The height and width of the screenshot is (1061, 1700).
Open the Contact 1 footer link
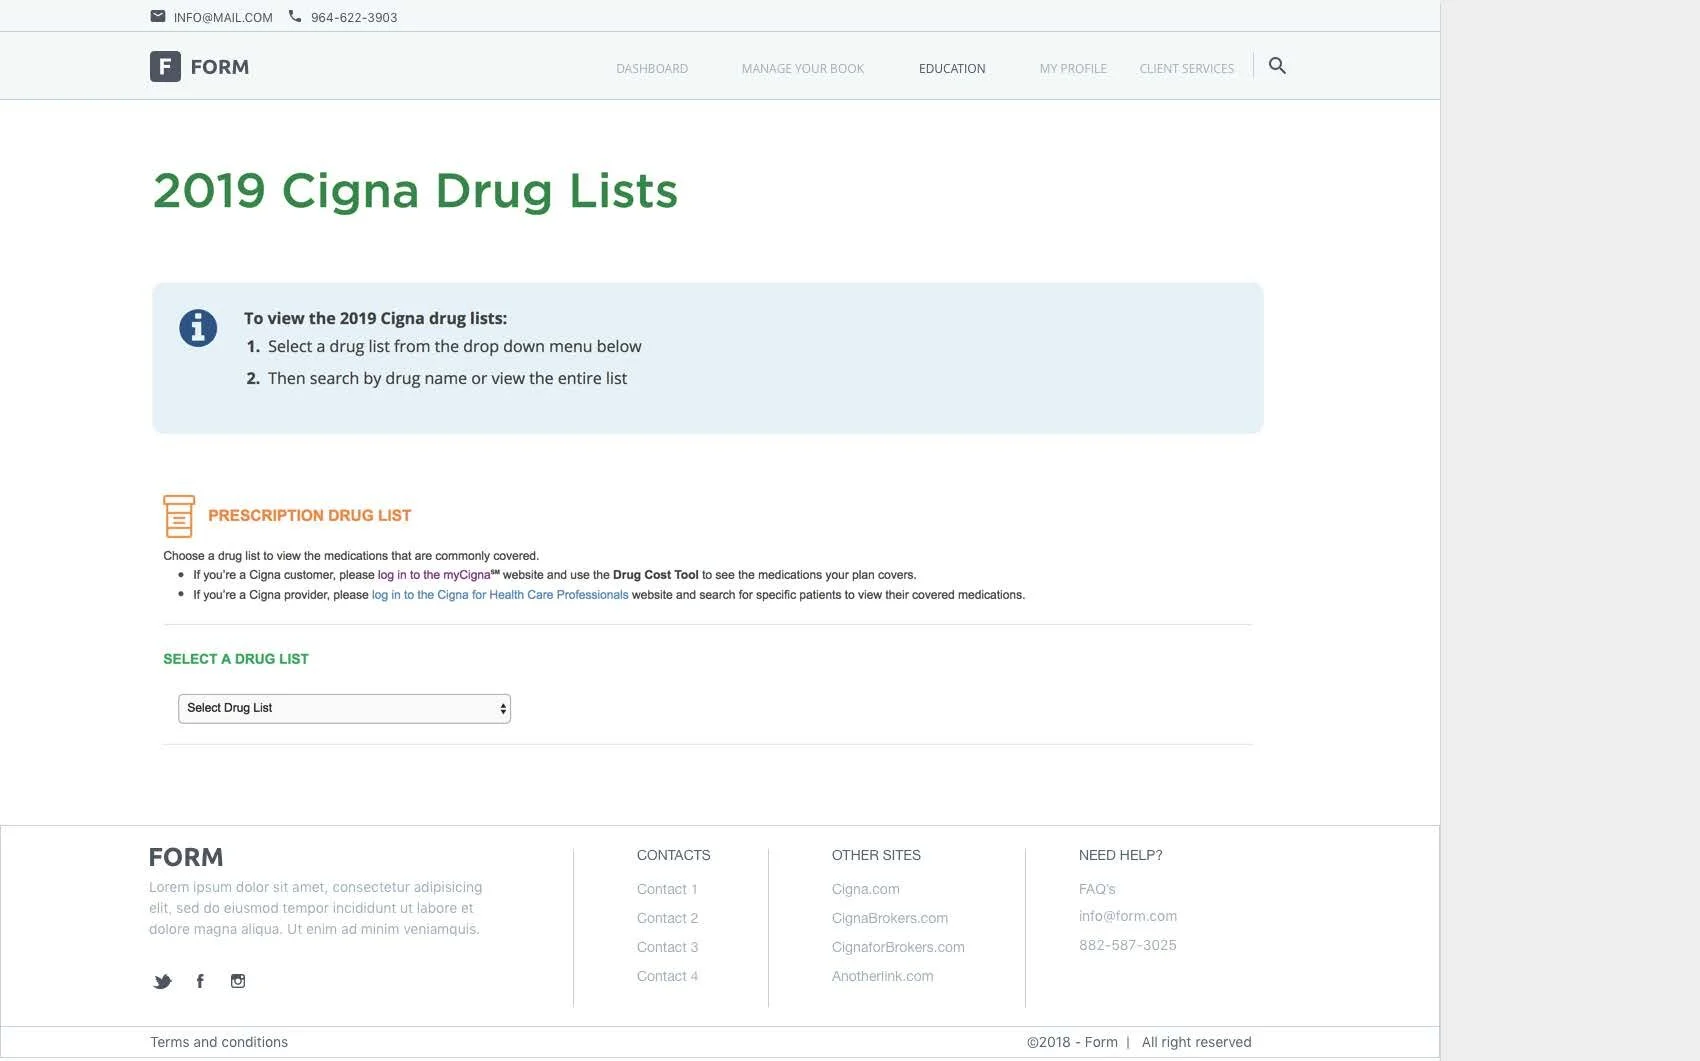pos(667,889)
